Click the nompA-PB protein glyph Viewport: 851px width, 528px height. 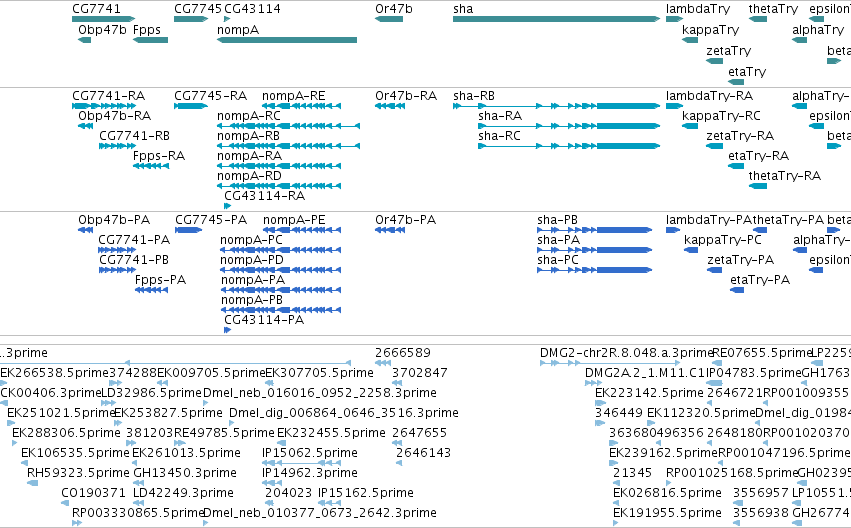(281, 310)
